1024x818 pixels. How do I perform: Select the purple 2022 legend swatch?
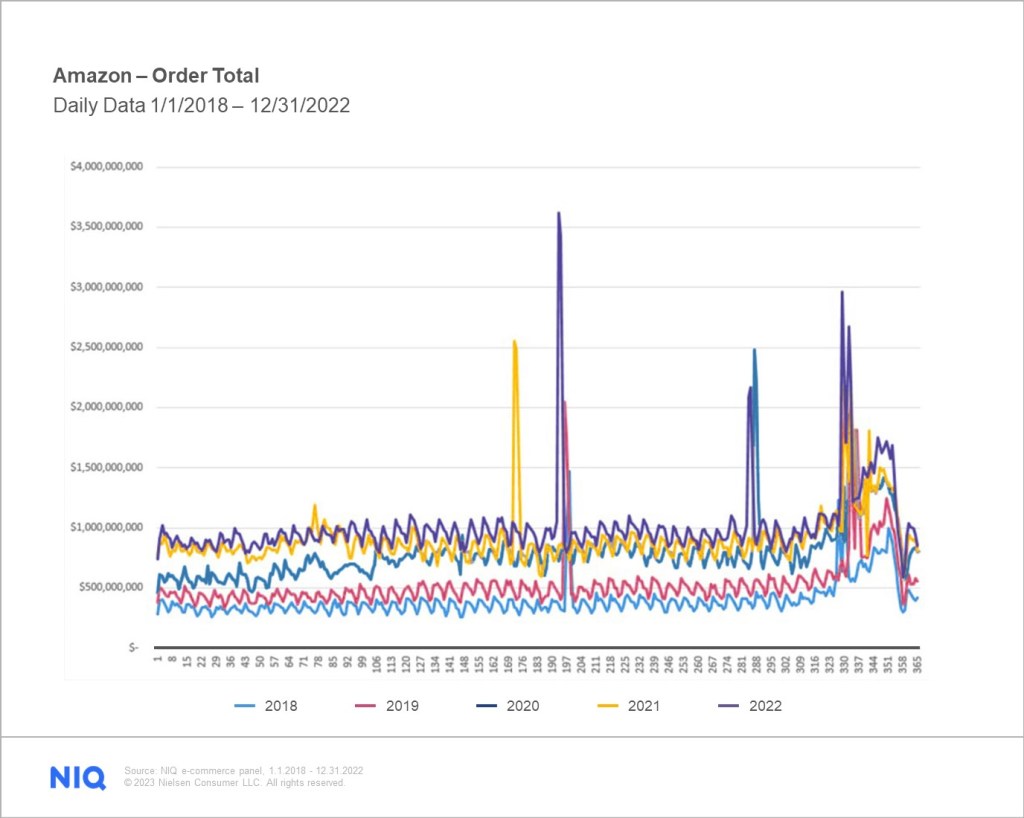(x=729, y=706)
